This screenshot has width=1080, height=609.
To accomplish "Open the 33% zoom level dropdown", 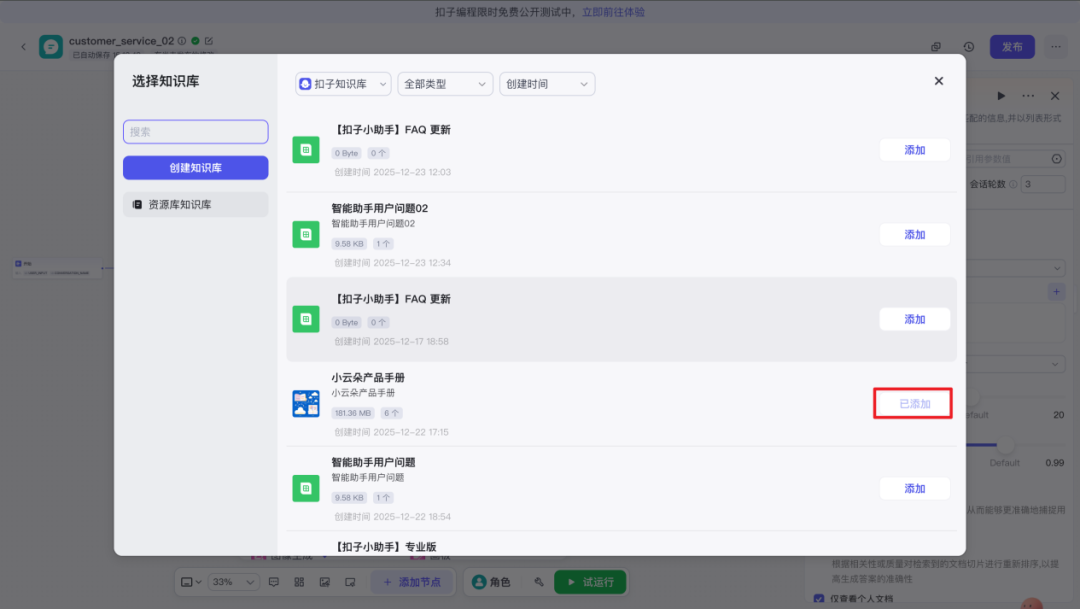I will 220,582.
